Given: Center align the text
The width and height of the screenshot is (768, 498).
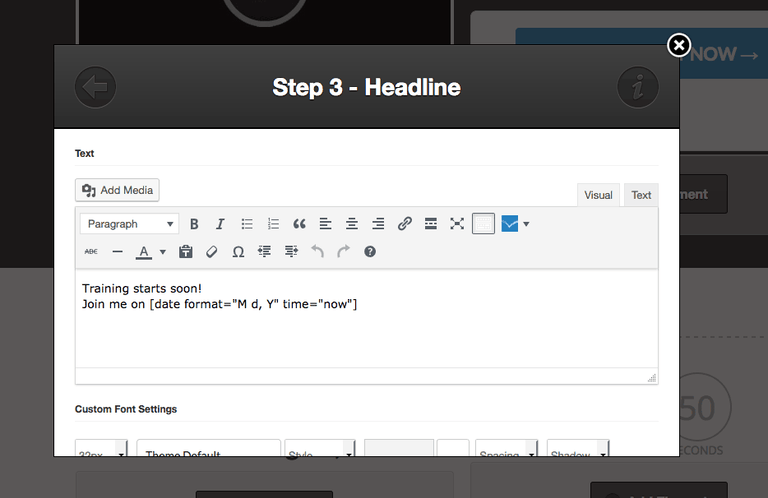Looking at the screenshot, I should coord(352,224).
